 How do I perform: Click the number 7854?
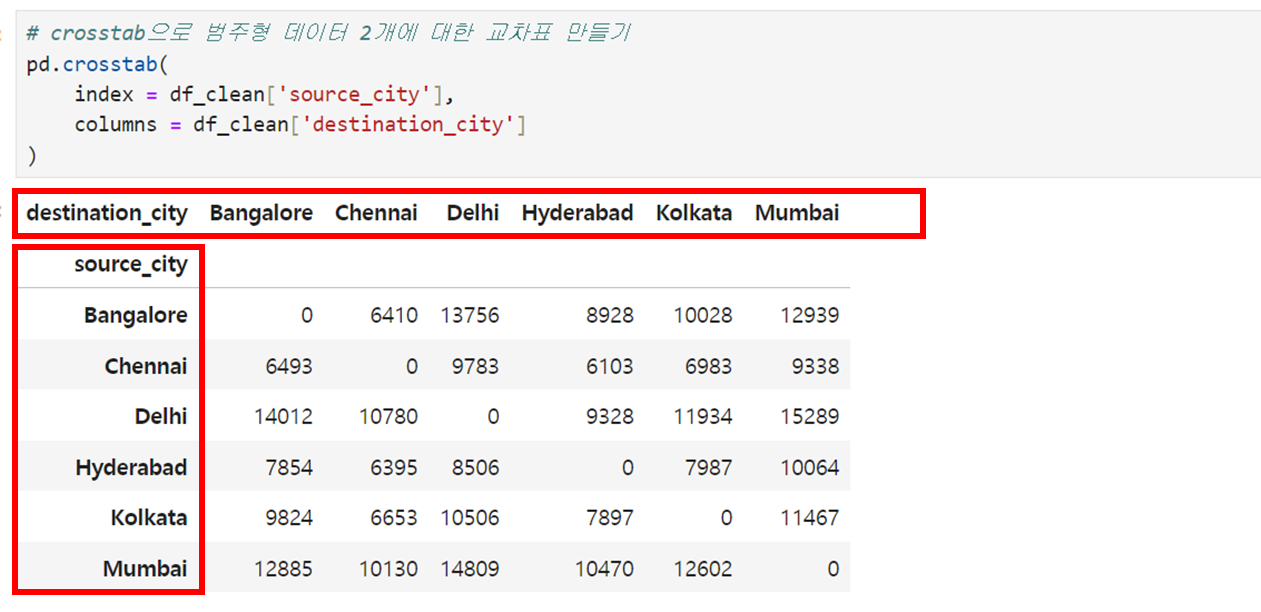[287, 467]
